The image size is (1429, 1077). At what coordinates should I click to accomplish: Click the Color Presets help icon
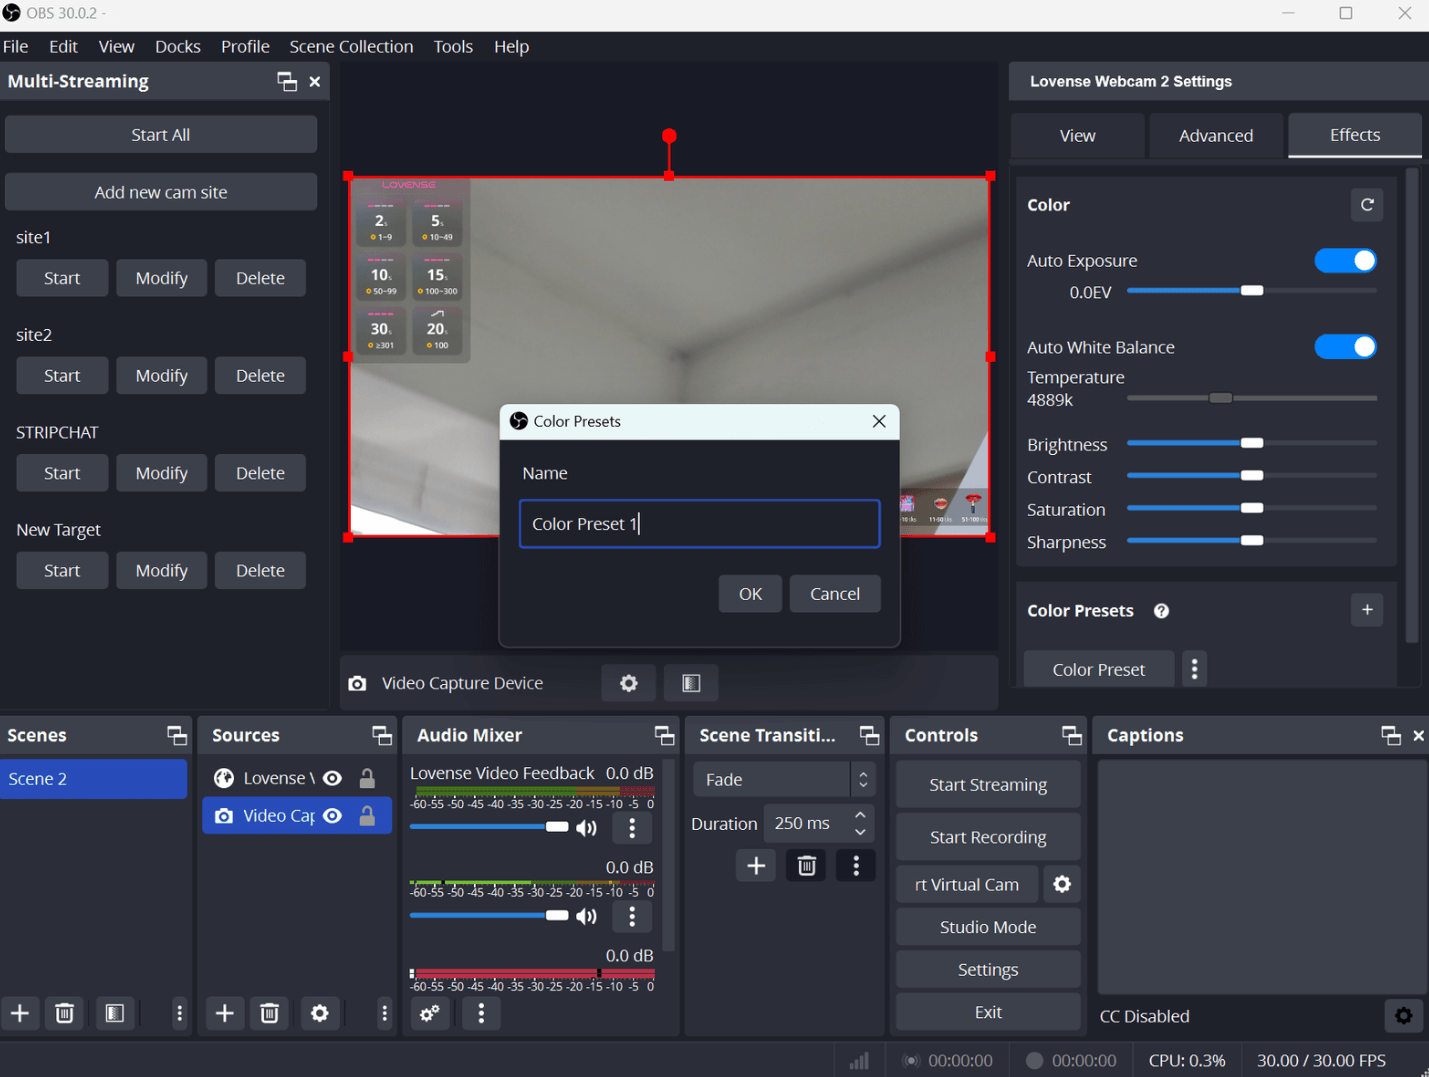click(x=1161, y=611)
